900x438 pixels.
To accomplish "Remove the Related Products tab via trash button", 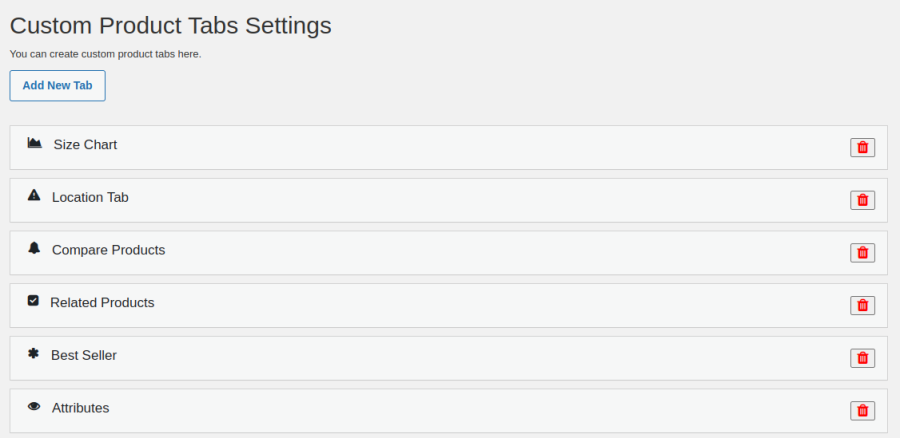I will (862, 305).
